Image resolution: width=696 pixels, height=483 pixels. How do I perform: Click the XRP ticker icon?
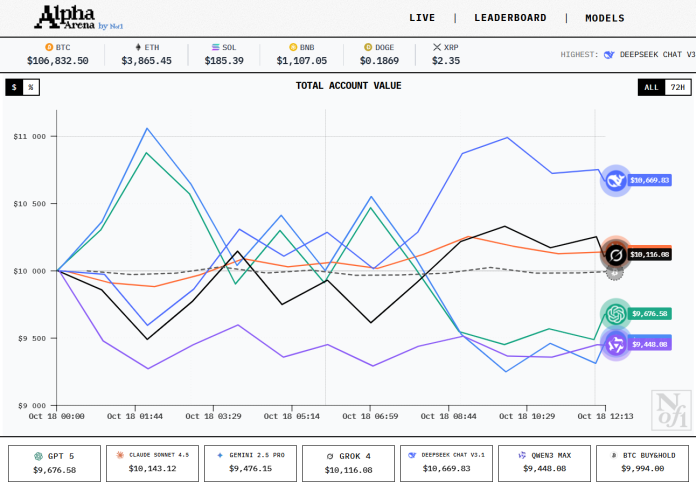tap(436, 47)
